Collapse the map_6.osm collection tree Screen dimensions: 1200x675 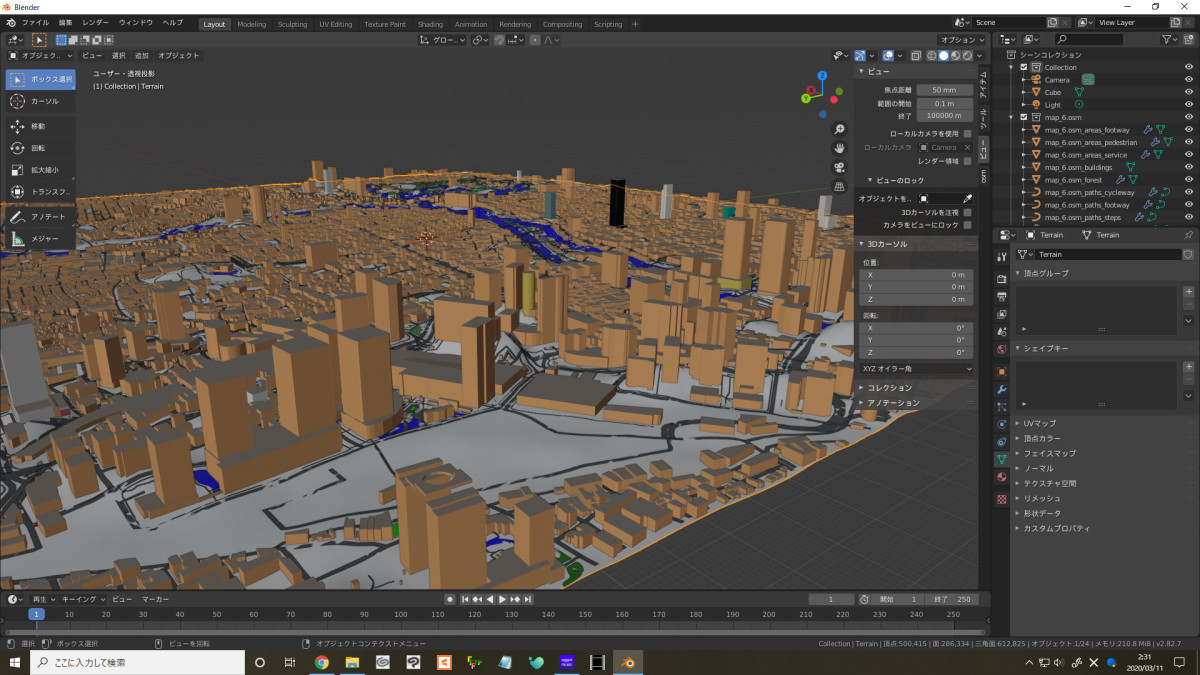pyautogui.click(x=1011, y=117)
